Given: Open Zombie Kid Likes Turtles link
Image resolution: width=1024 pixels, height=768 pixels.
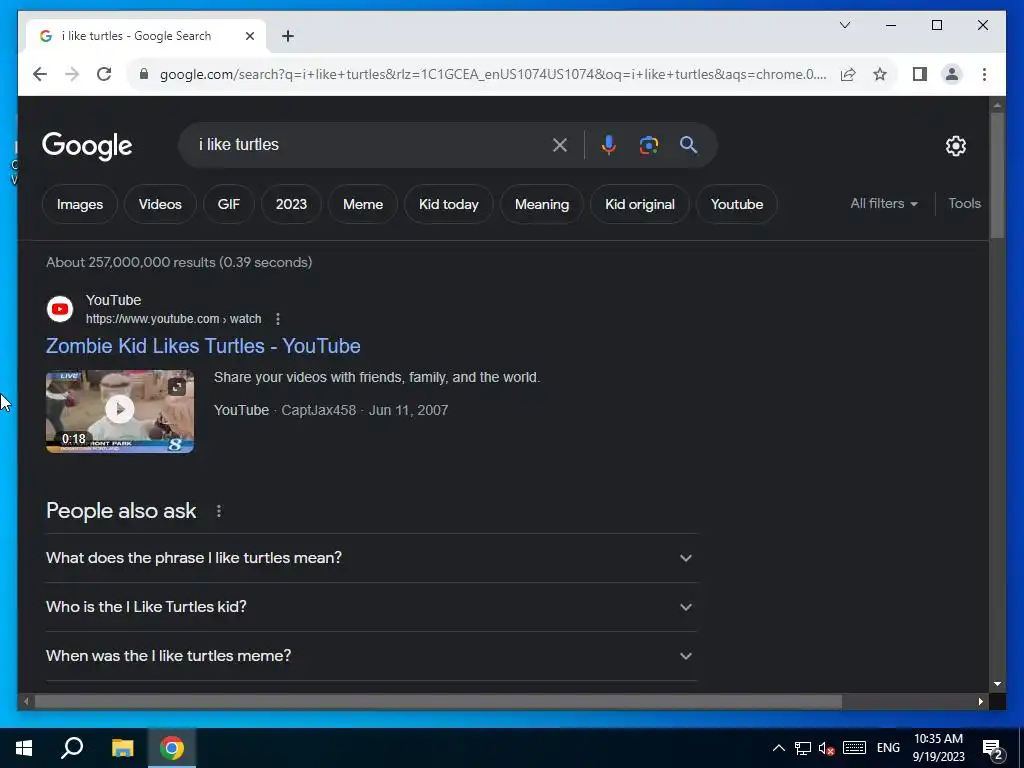Looking at the screenshot, I should tap(203, 346).
